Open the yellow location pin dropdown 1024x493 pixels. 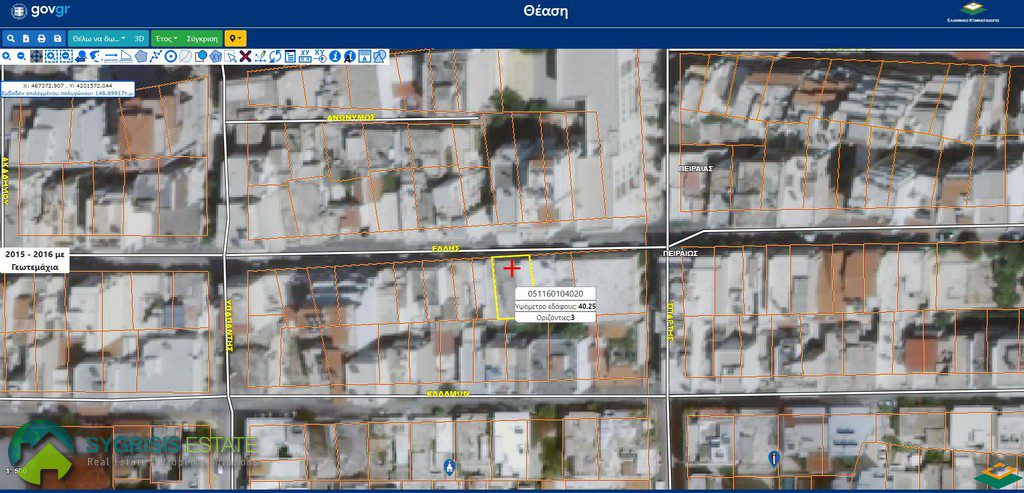click(x=235, y=38)
